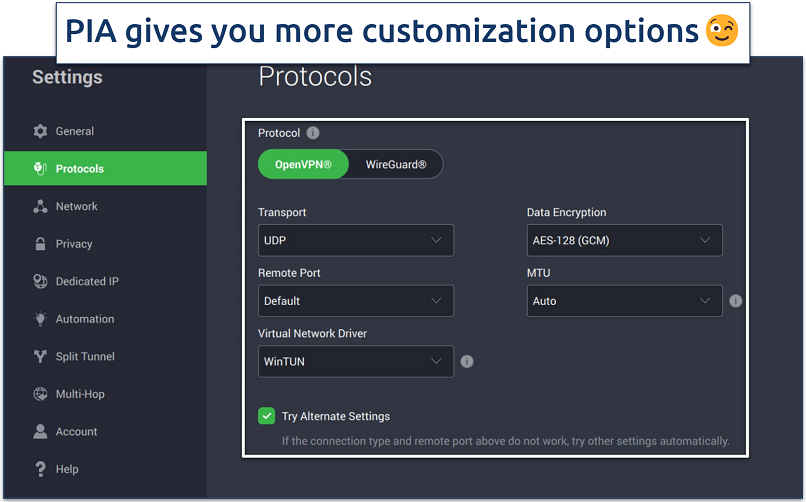
Task: Select the OpenVPN protocol option
Action: coord(304,165)
